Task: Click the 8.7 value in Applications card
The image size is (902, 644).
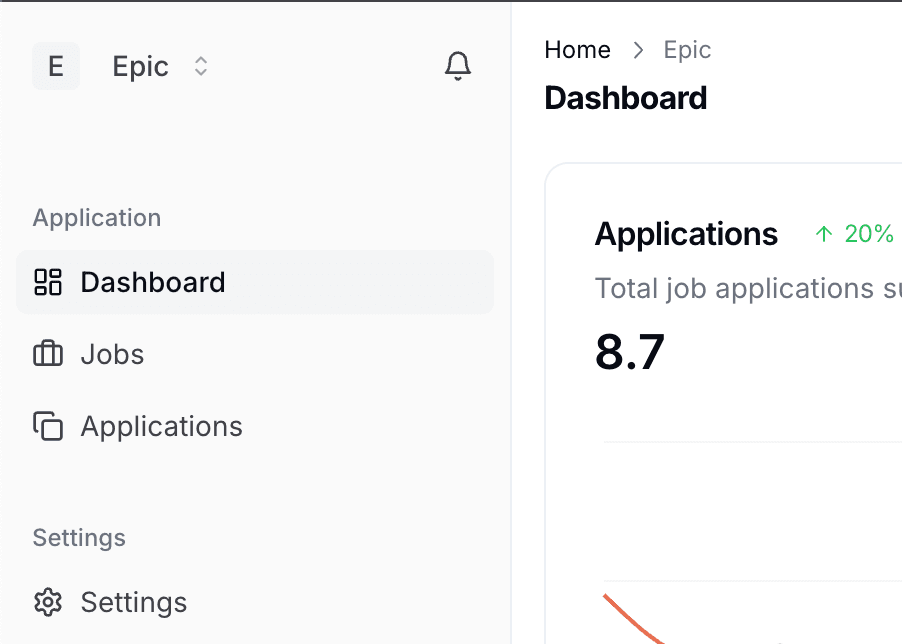Action: [x=630, y=351]
